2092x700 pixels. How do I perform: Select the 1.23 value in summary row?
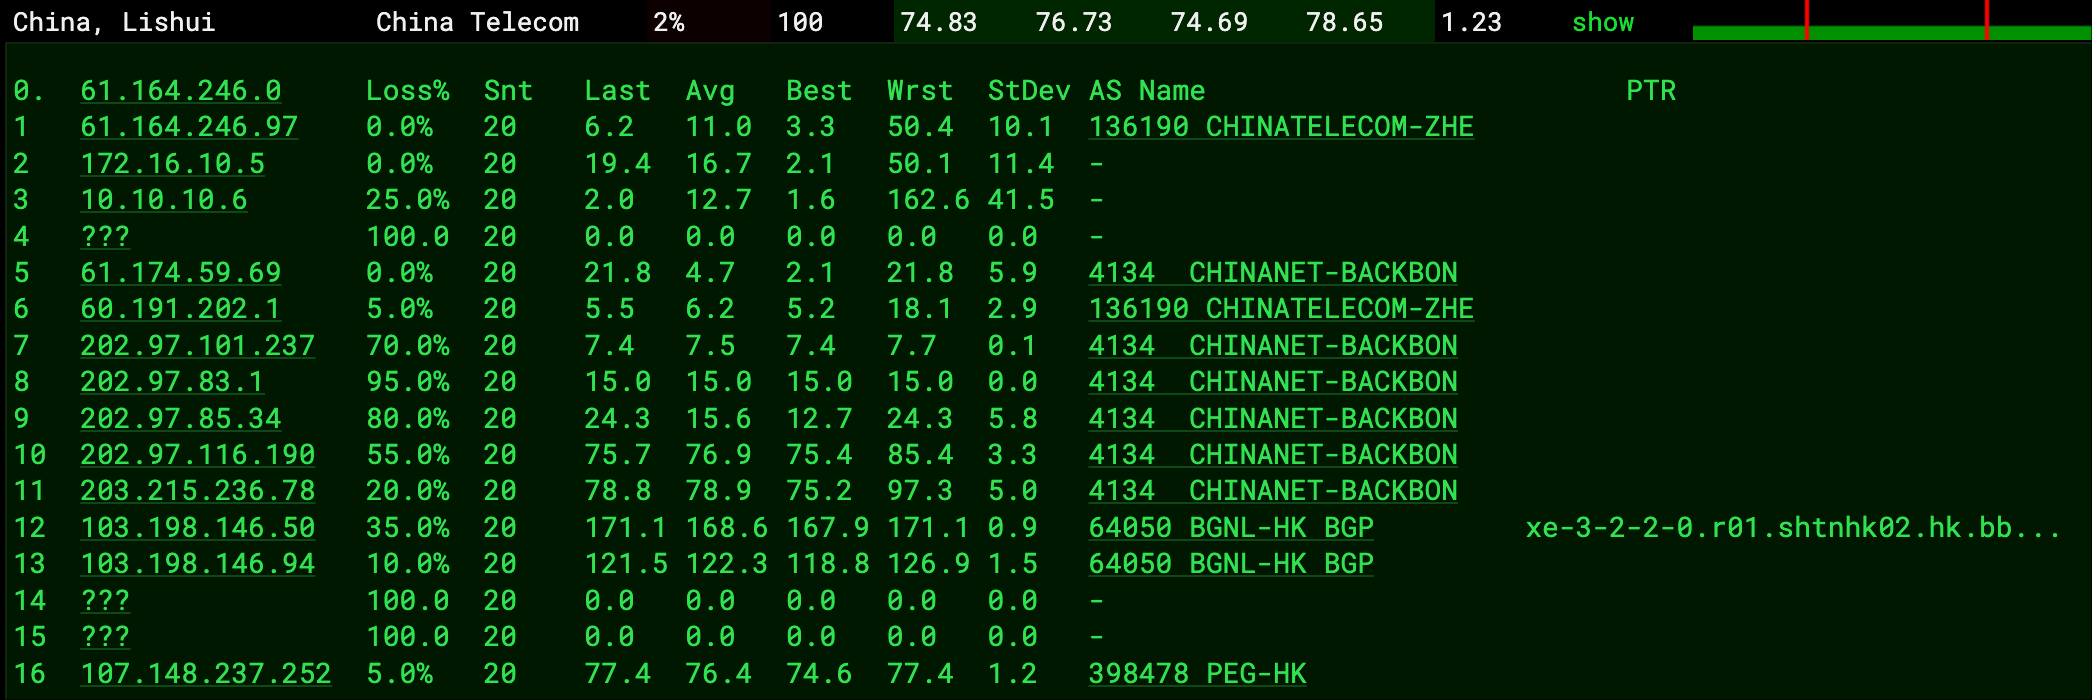(1471, 22)
